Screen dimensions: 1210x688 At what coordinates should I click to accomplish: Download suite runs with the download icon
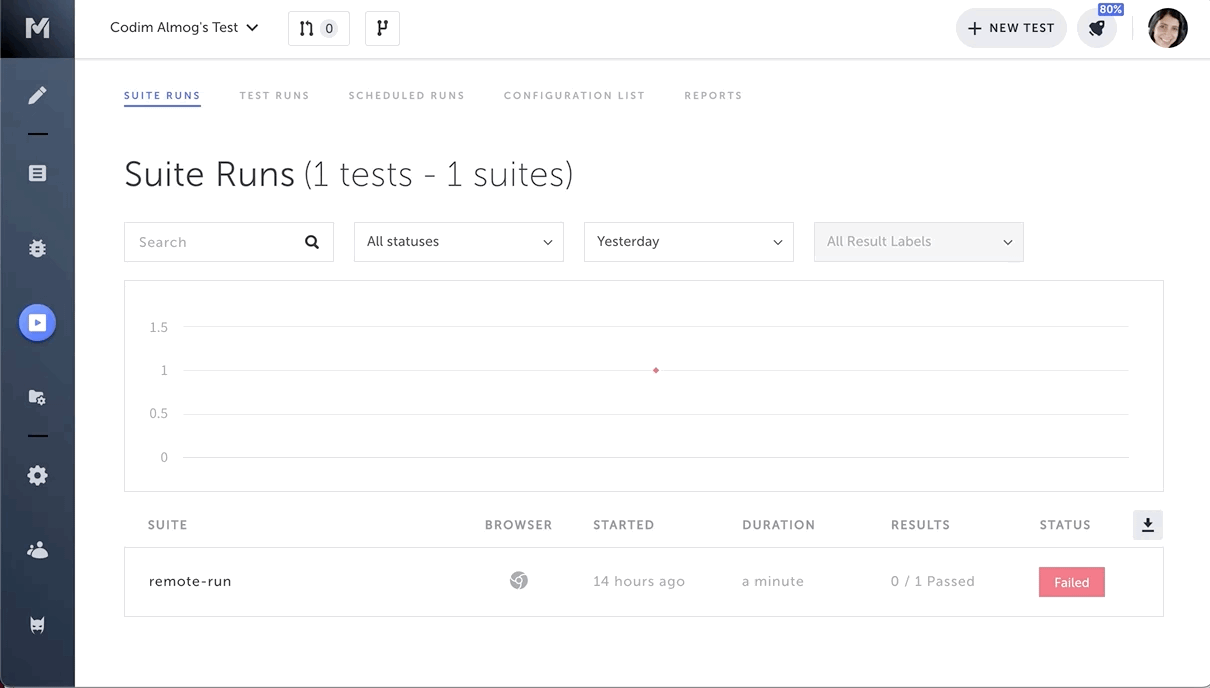click(1147, 525)
